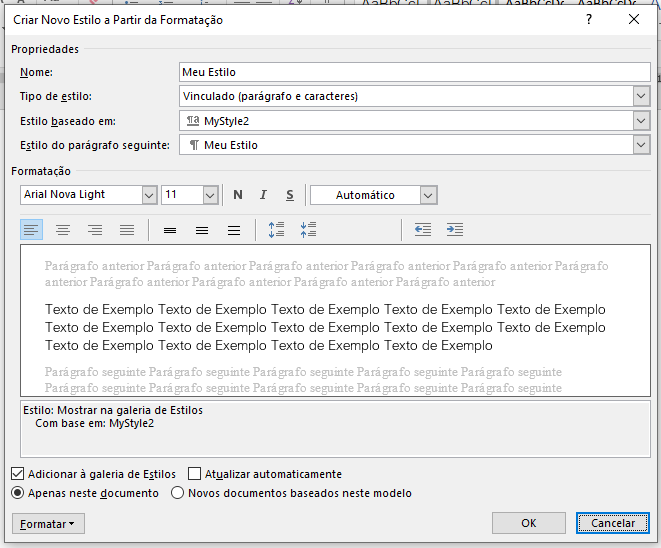Open the Automático font color picker
Image resolution: width=661 pixels, height=548 pixels.
[428, 195]
